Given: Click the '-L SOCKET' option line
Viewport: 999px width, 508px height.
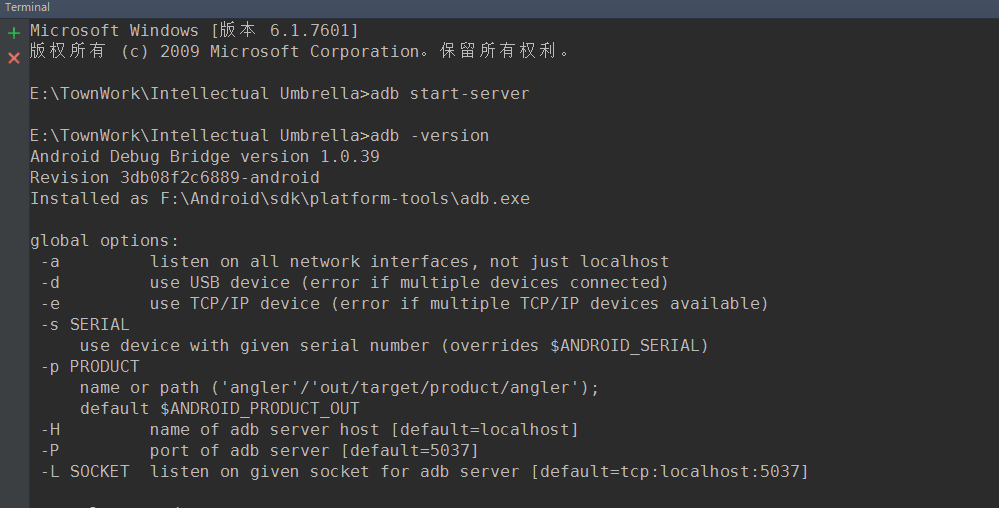Looking at the screenshot, I should tap(424, 471).
